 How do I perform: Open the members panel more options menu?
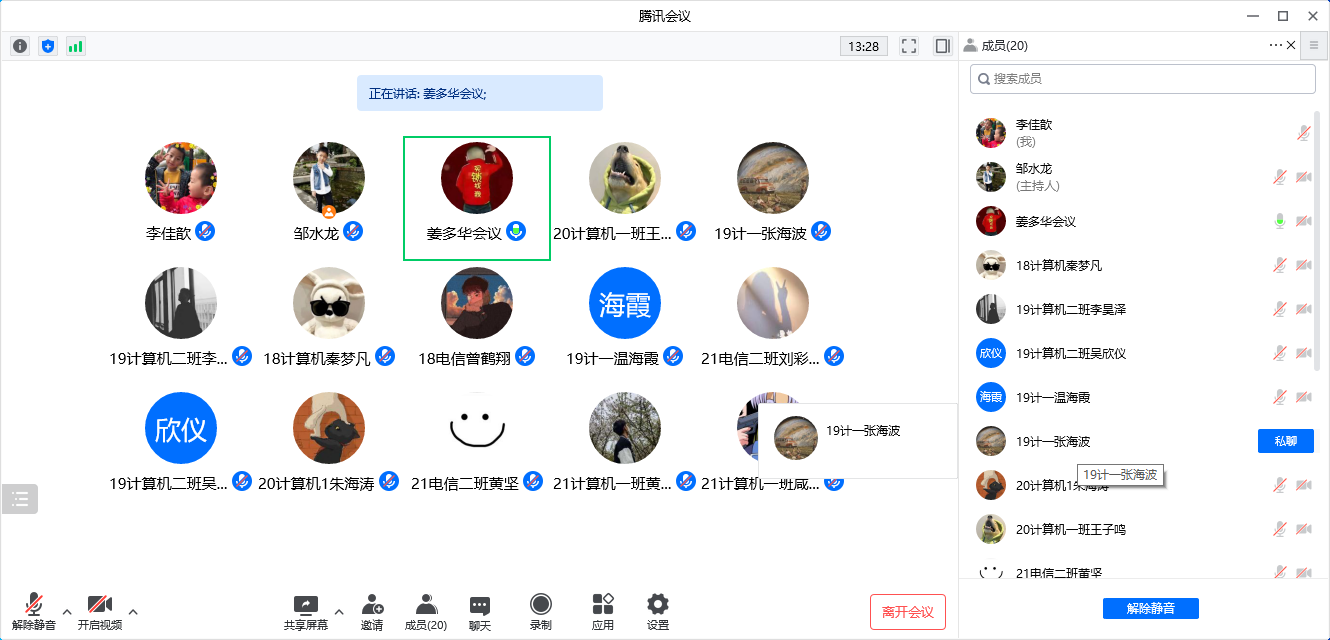click(1275, 45)
